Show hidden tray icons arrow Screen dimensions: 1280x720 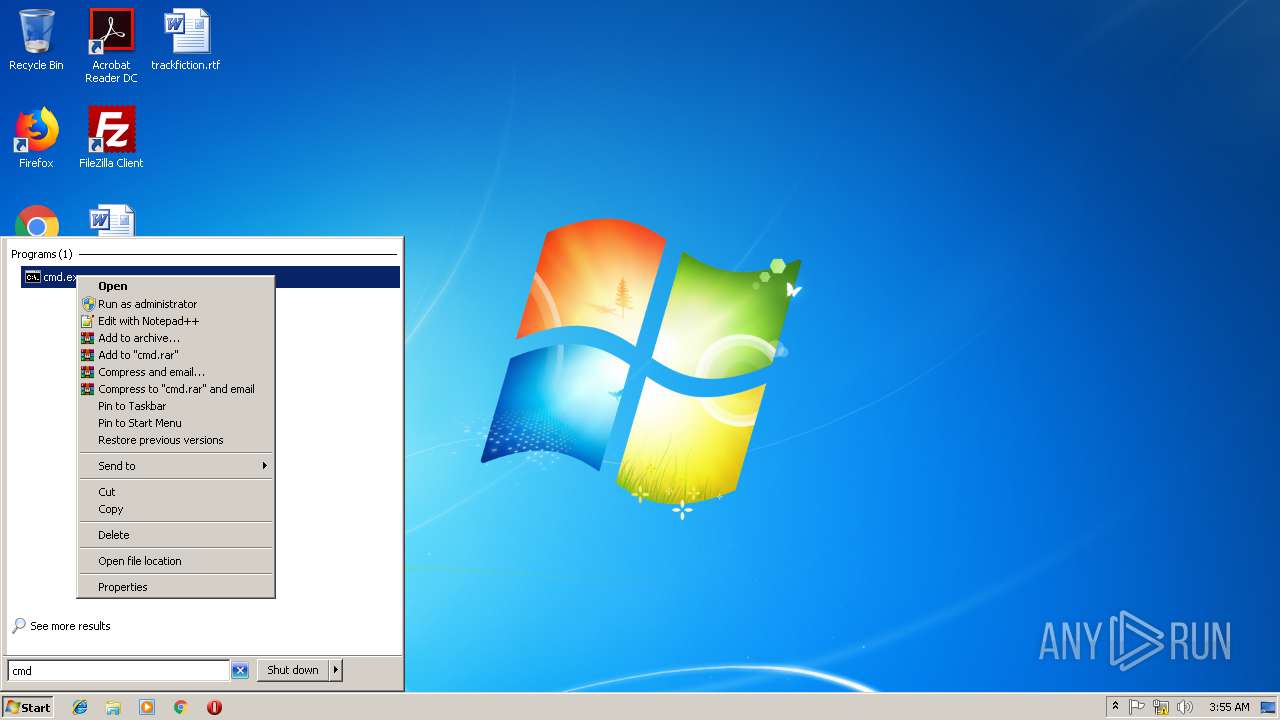pyautogui.click(x=1115, y=707)
